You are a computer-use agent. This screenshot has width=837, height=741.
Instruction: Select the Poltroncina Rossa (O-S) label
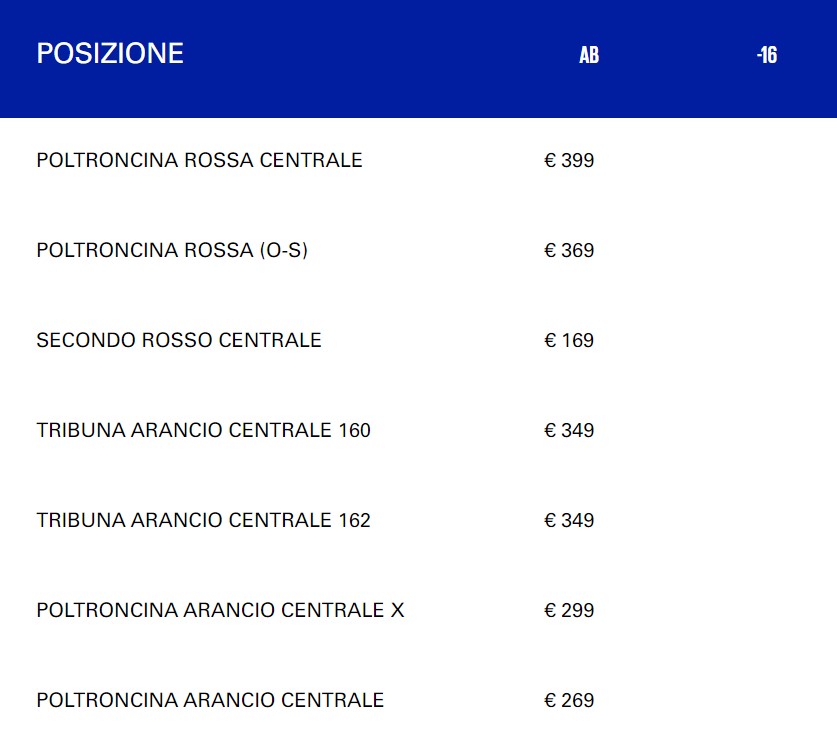(x=172, y=250)
